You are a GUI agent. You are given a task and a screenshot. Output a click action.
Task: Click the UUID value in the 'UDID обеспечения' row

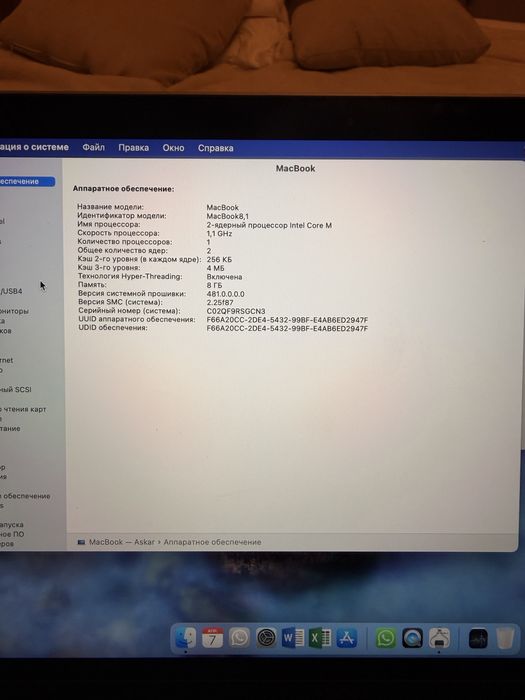pyautogui.click(x=288, y=329)
